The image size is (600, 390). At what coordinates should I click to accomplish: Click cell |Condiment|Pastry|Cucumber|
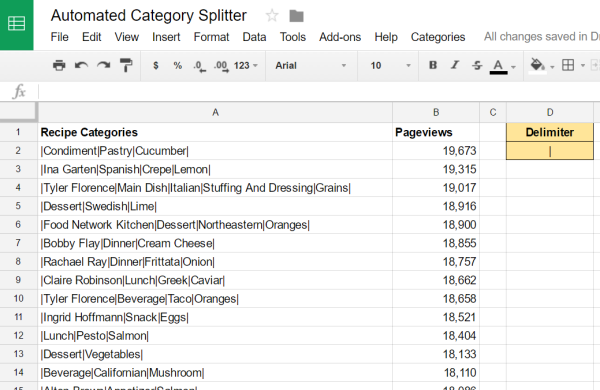(215, 151)
